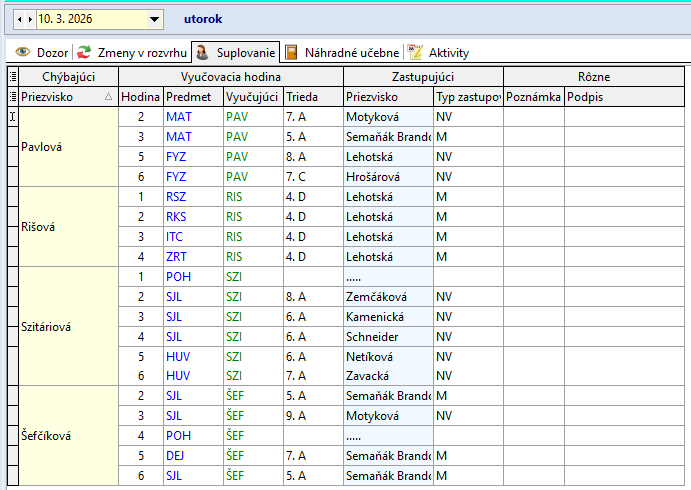Click the Zemčáková substitute cell
Viewport: 691px width, 490px height.
click(375, 296)
